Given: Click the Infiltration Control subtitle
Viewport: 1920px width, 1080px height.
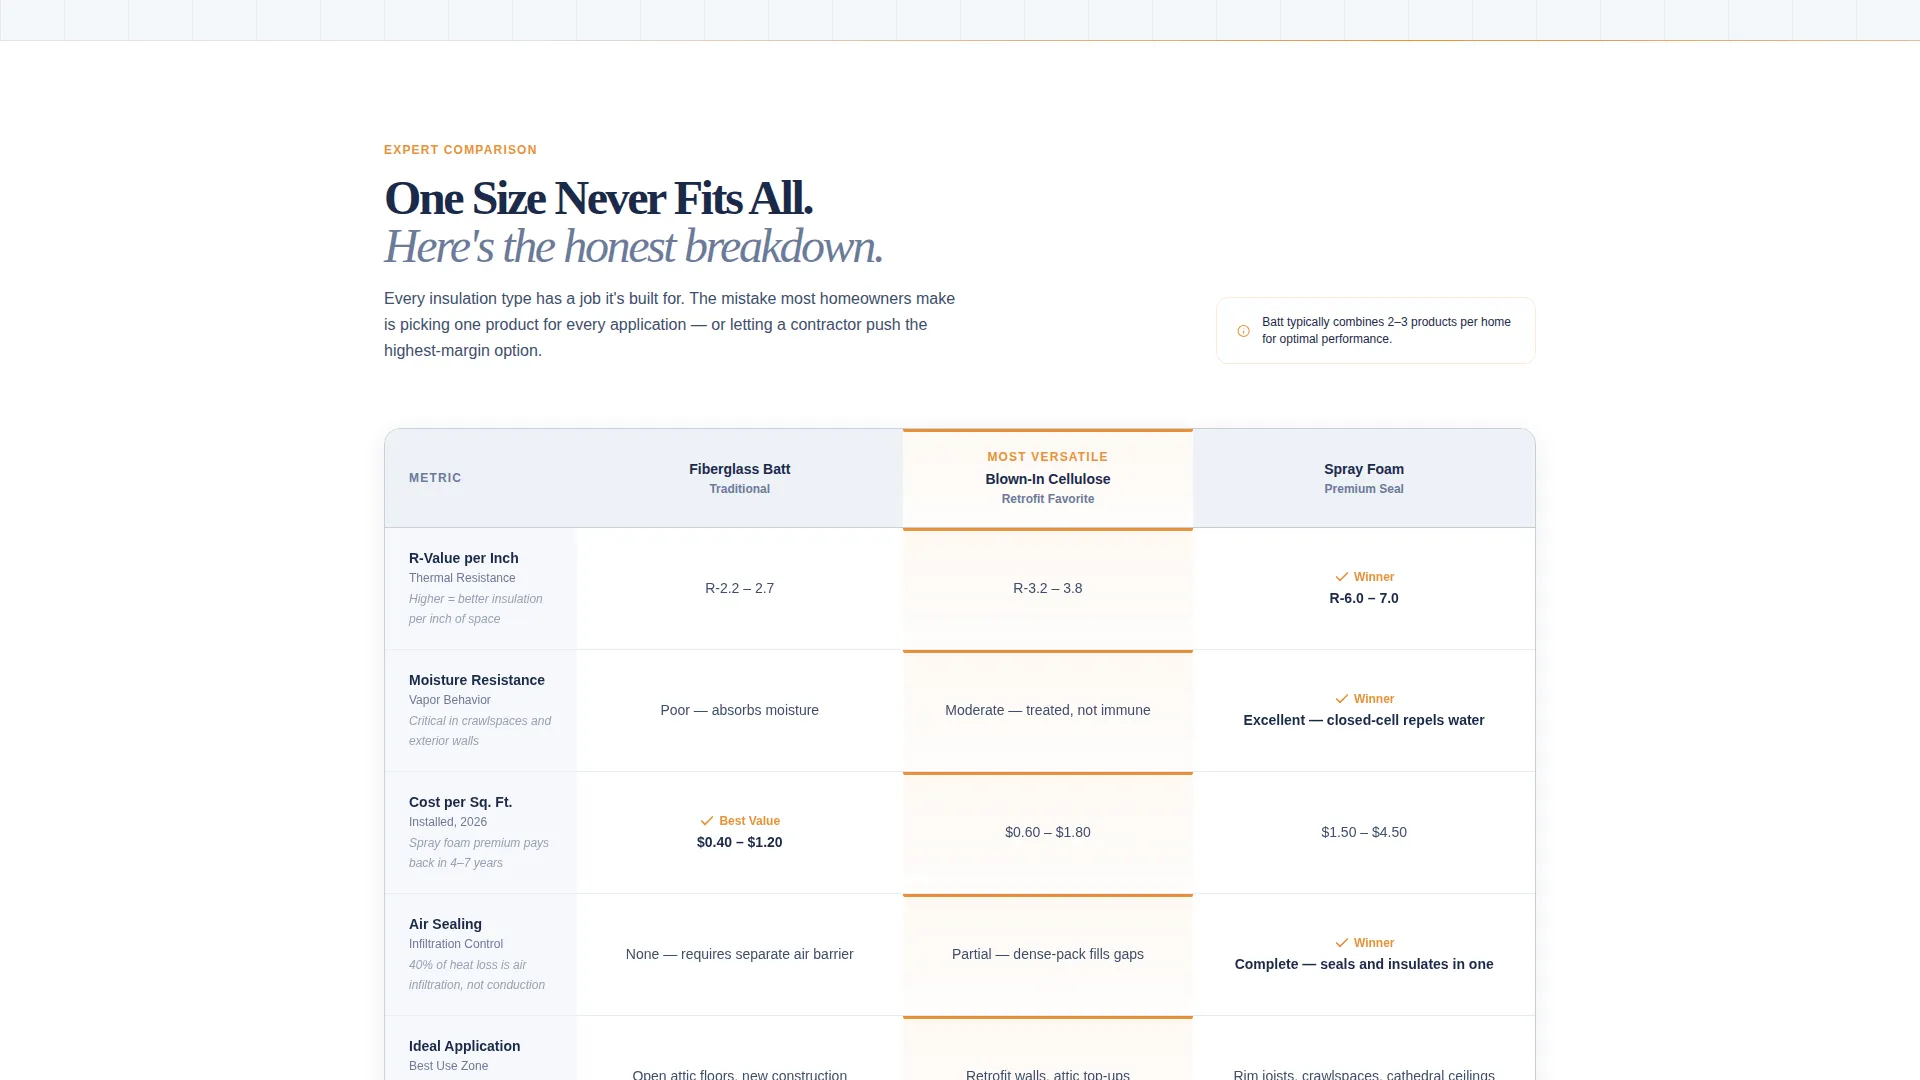Looking at the screenshot, I should (x=456, y=944).
